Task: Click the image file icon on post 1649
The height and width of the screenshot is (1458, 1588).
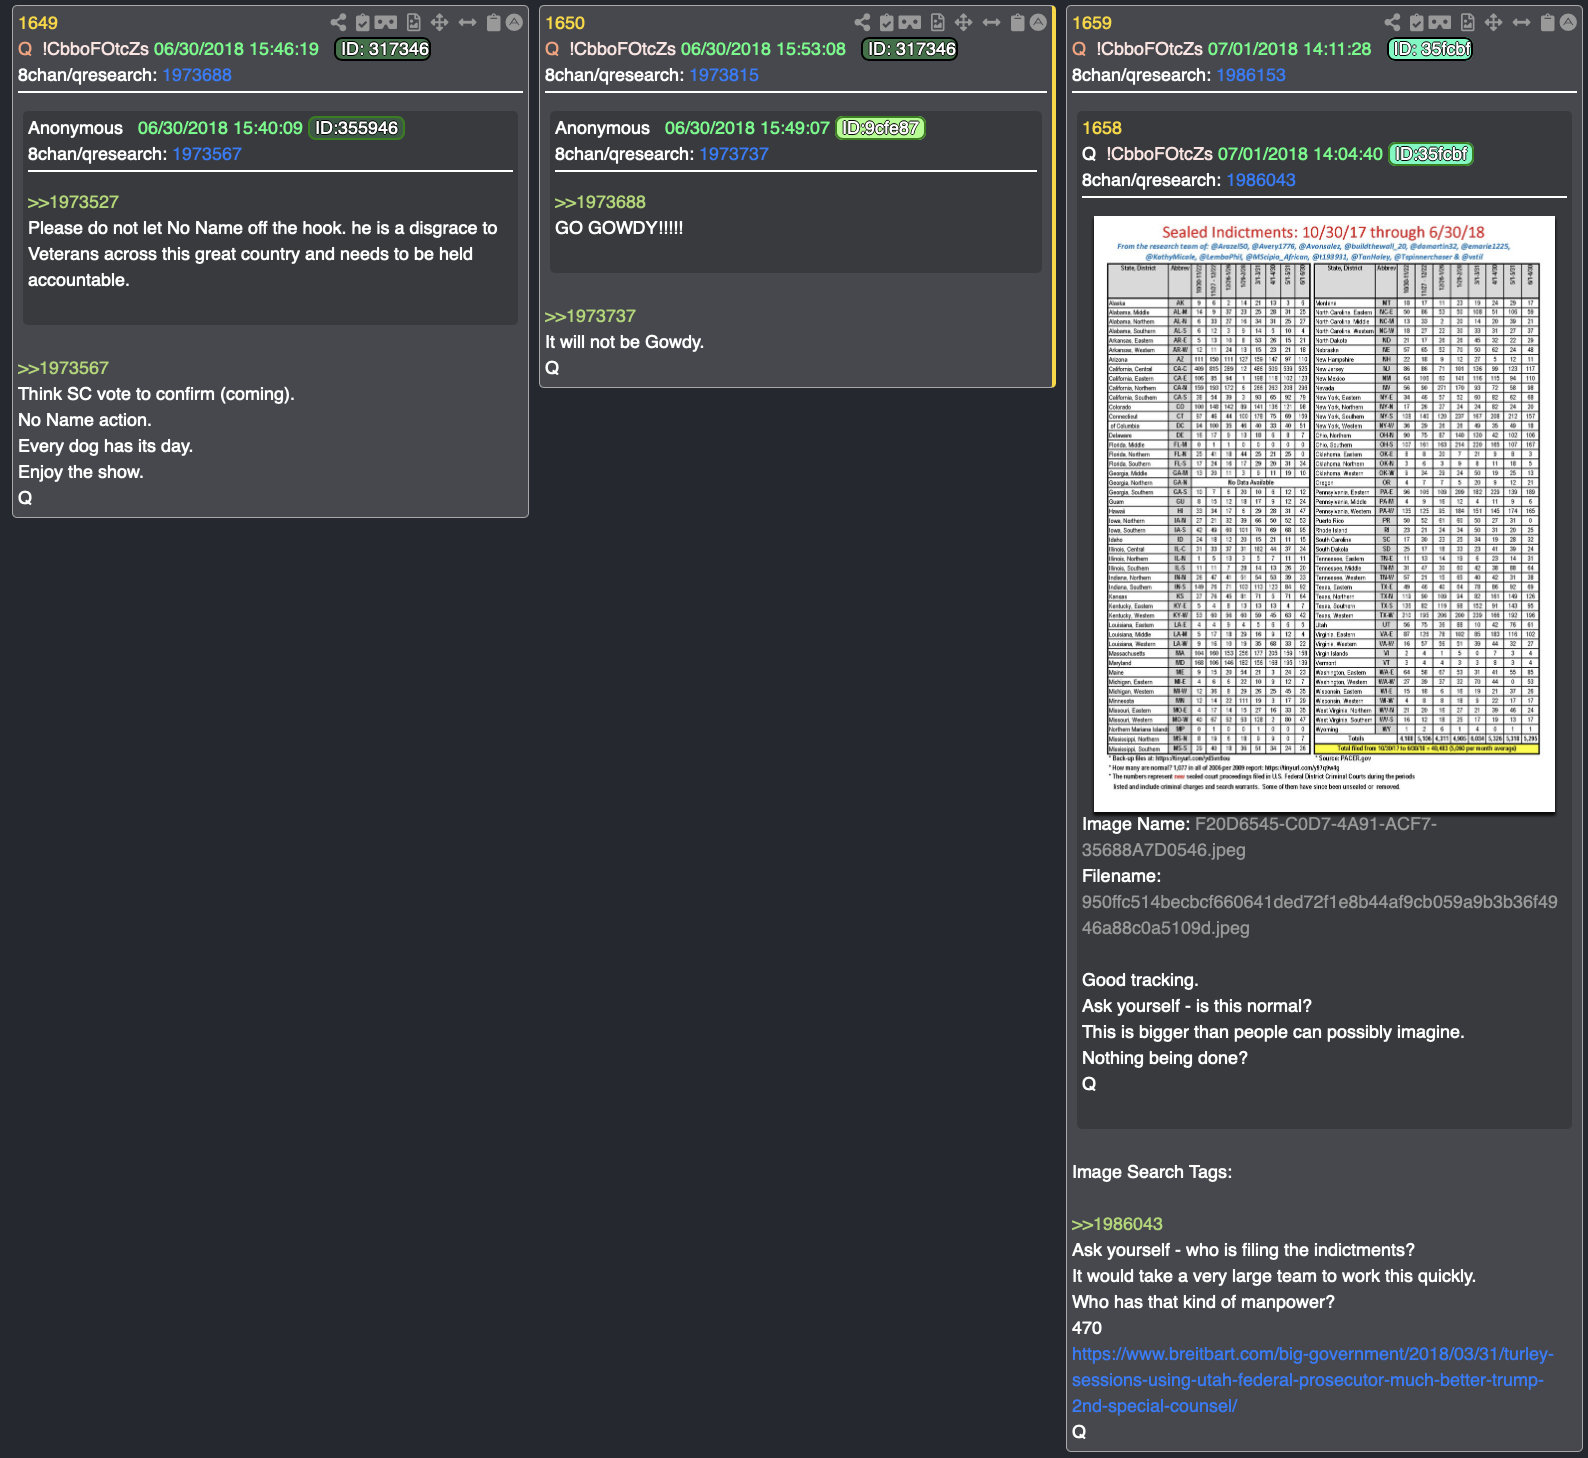Action: (413, 22)
